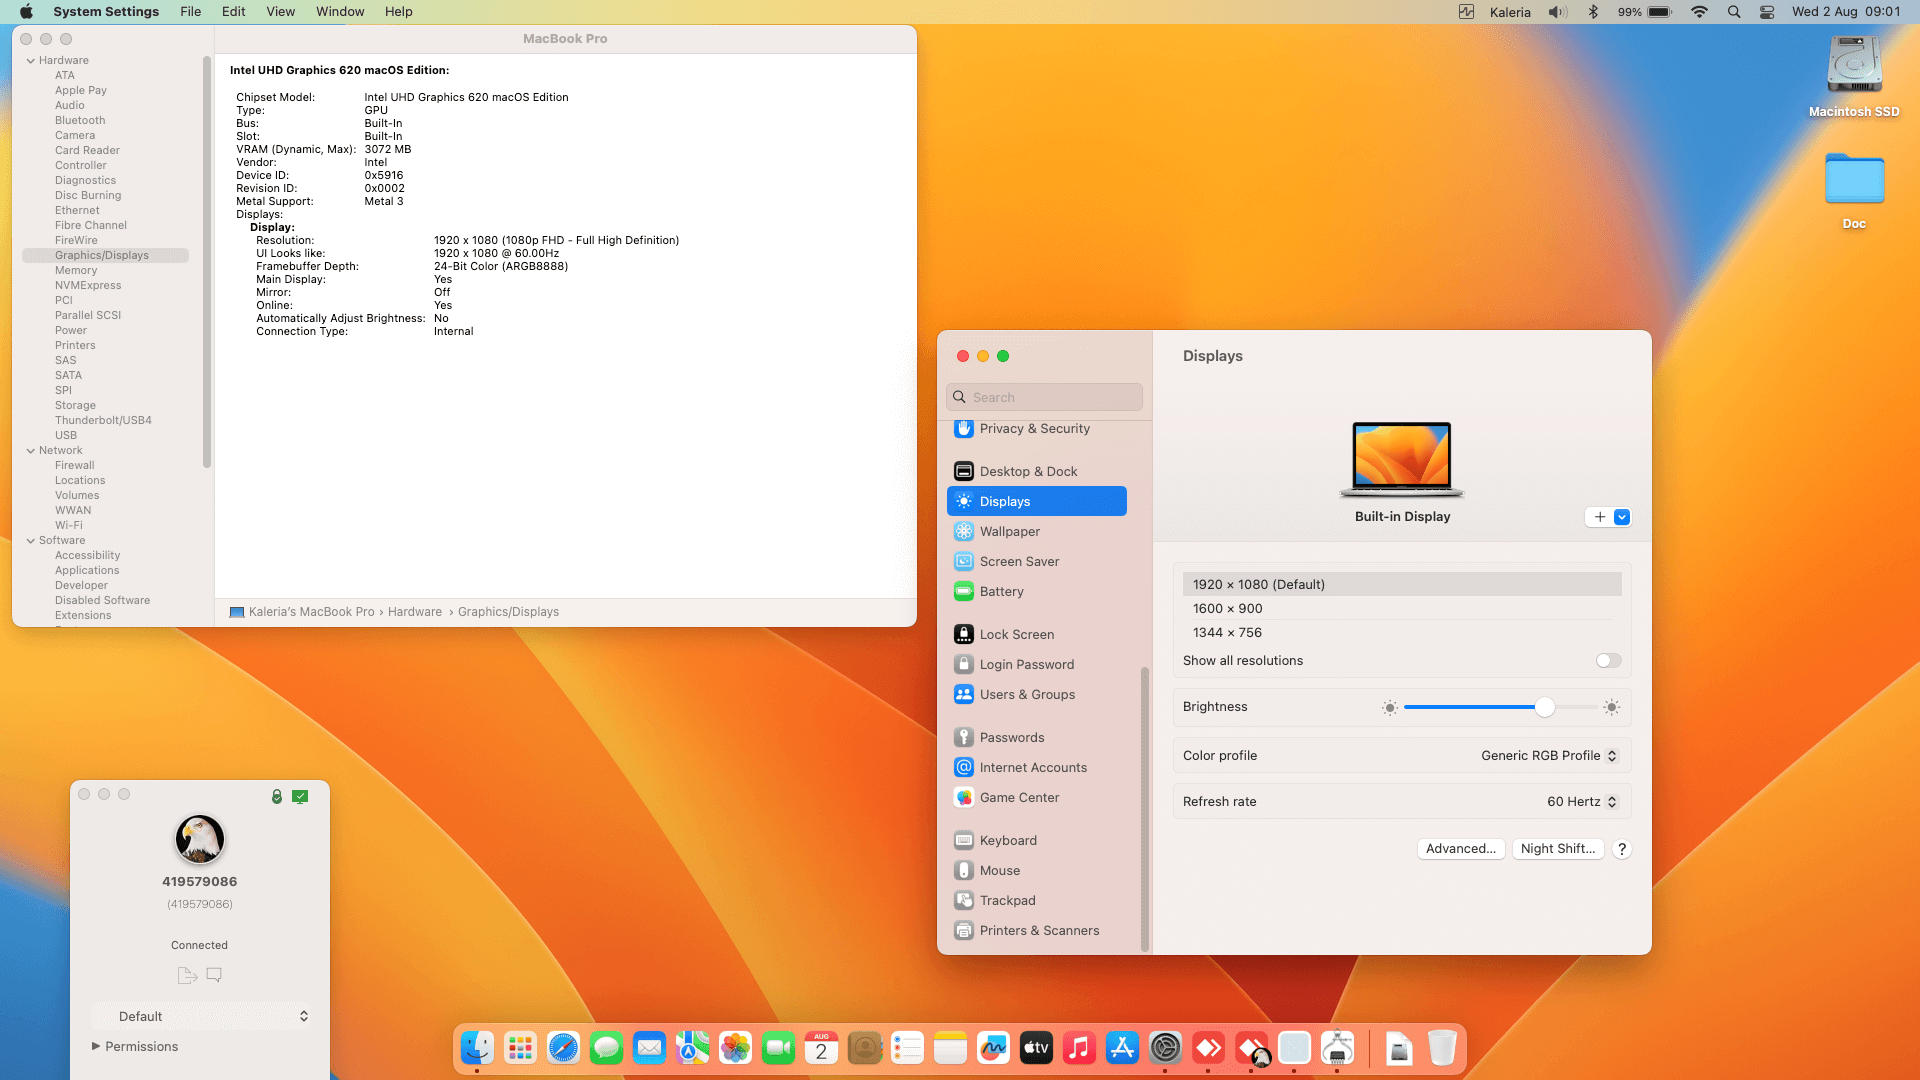Select the 1600 × 900 resolution
This screenshot has height=1080, width=1920.
pyautogui.click(x=1227, y=608)
